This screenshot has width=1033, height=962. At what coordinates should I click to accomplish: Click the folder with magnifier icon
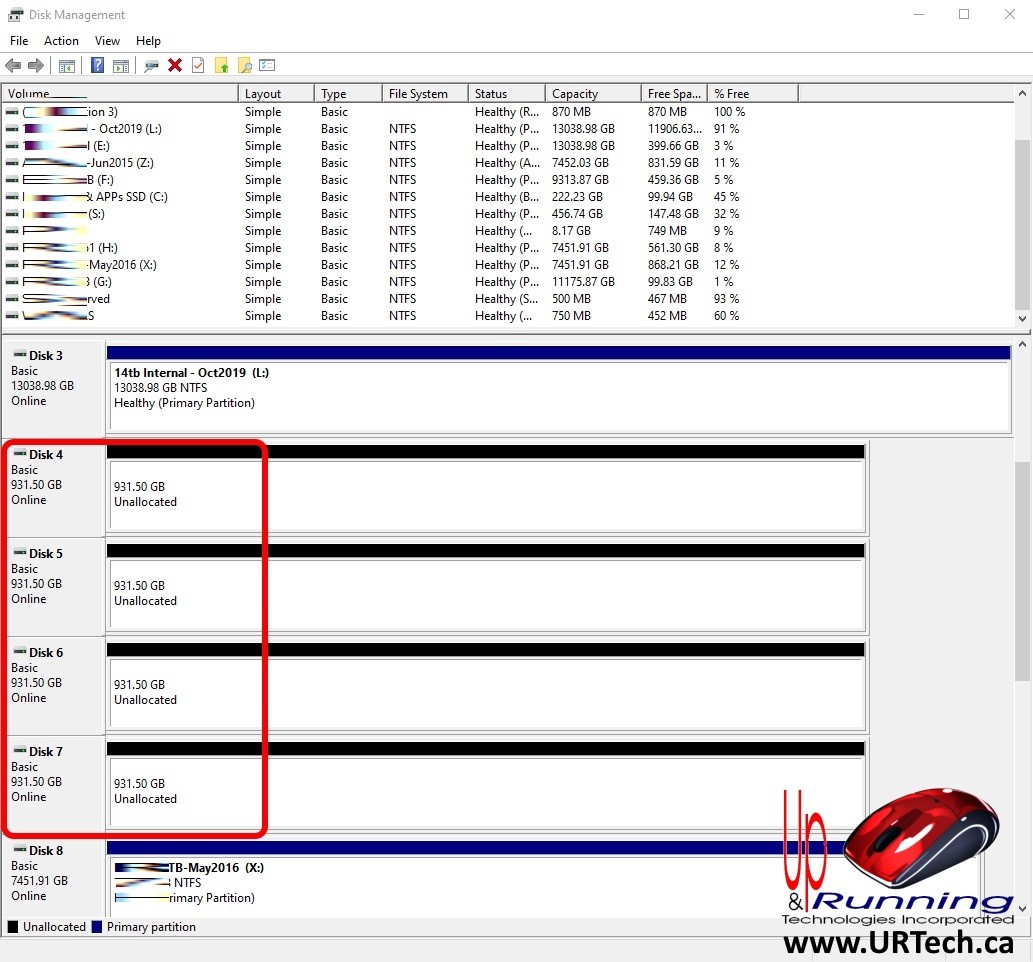[244, 66]
